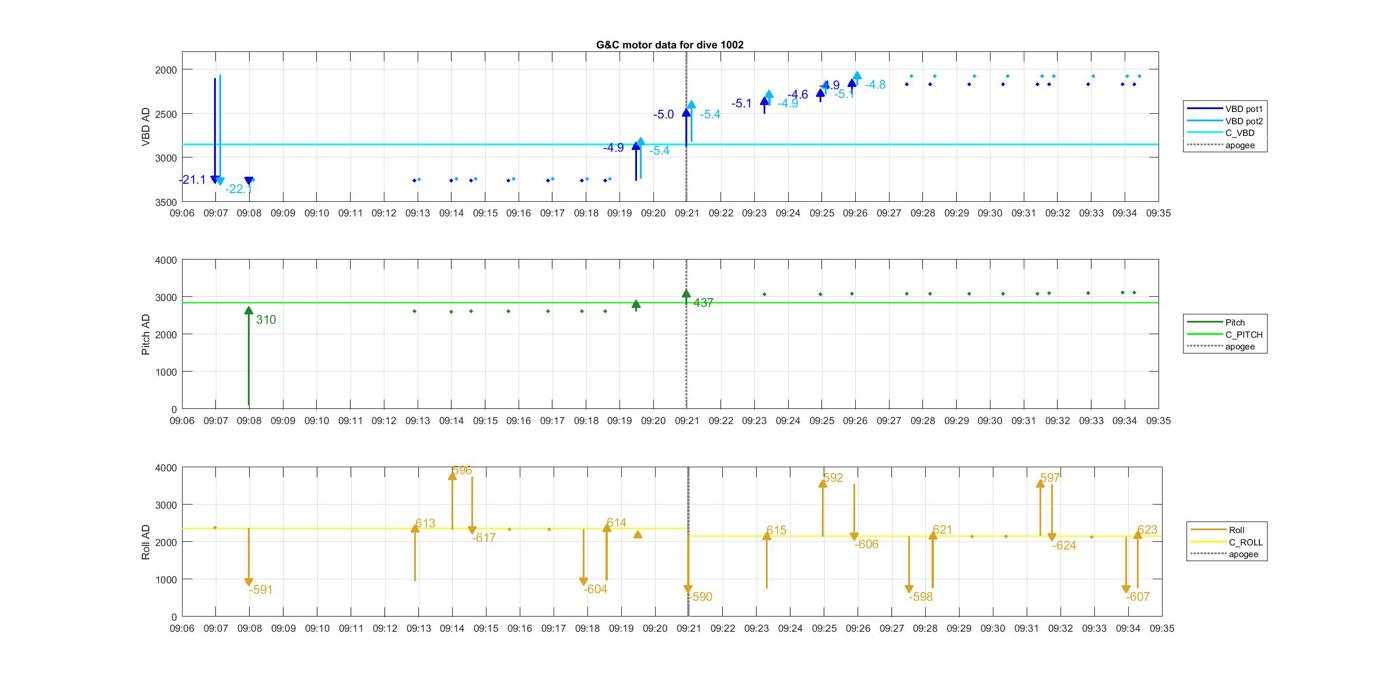
Task: Click the "592" roll data label
Action: pos(834,478)
